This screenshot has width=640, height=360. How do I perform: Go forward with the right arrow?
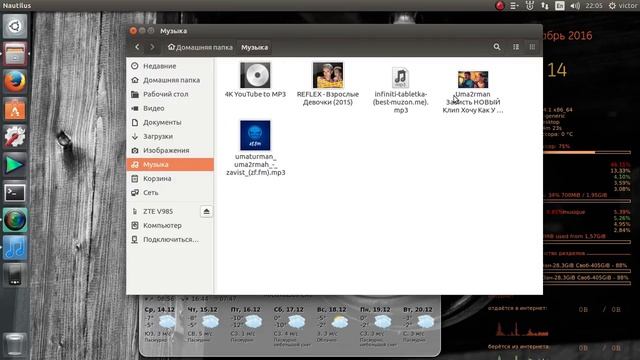pyautogui.click(x=152, y=47)
